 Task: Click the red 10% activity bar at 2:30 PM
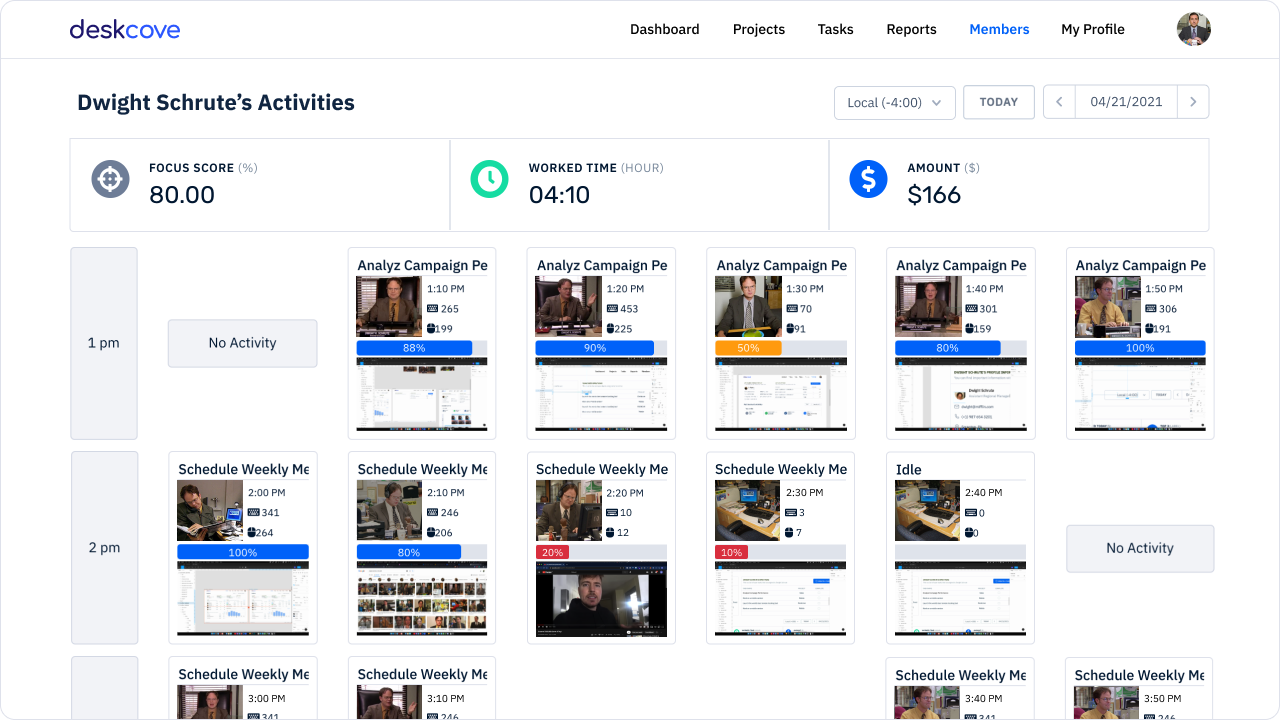pyautogui.click(x=731, y=552)
